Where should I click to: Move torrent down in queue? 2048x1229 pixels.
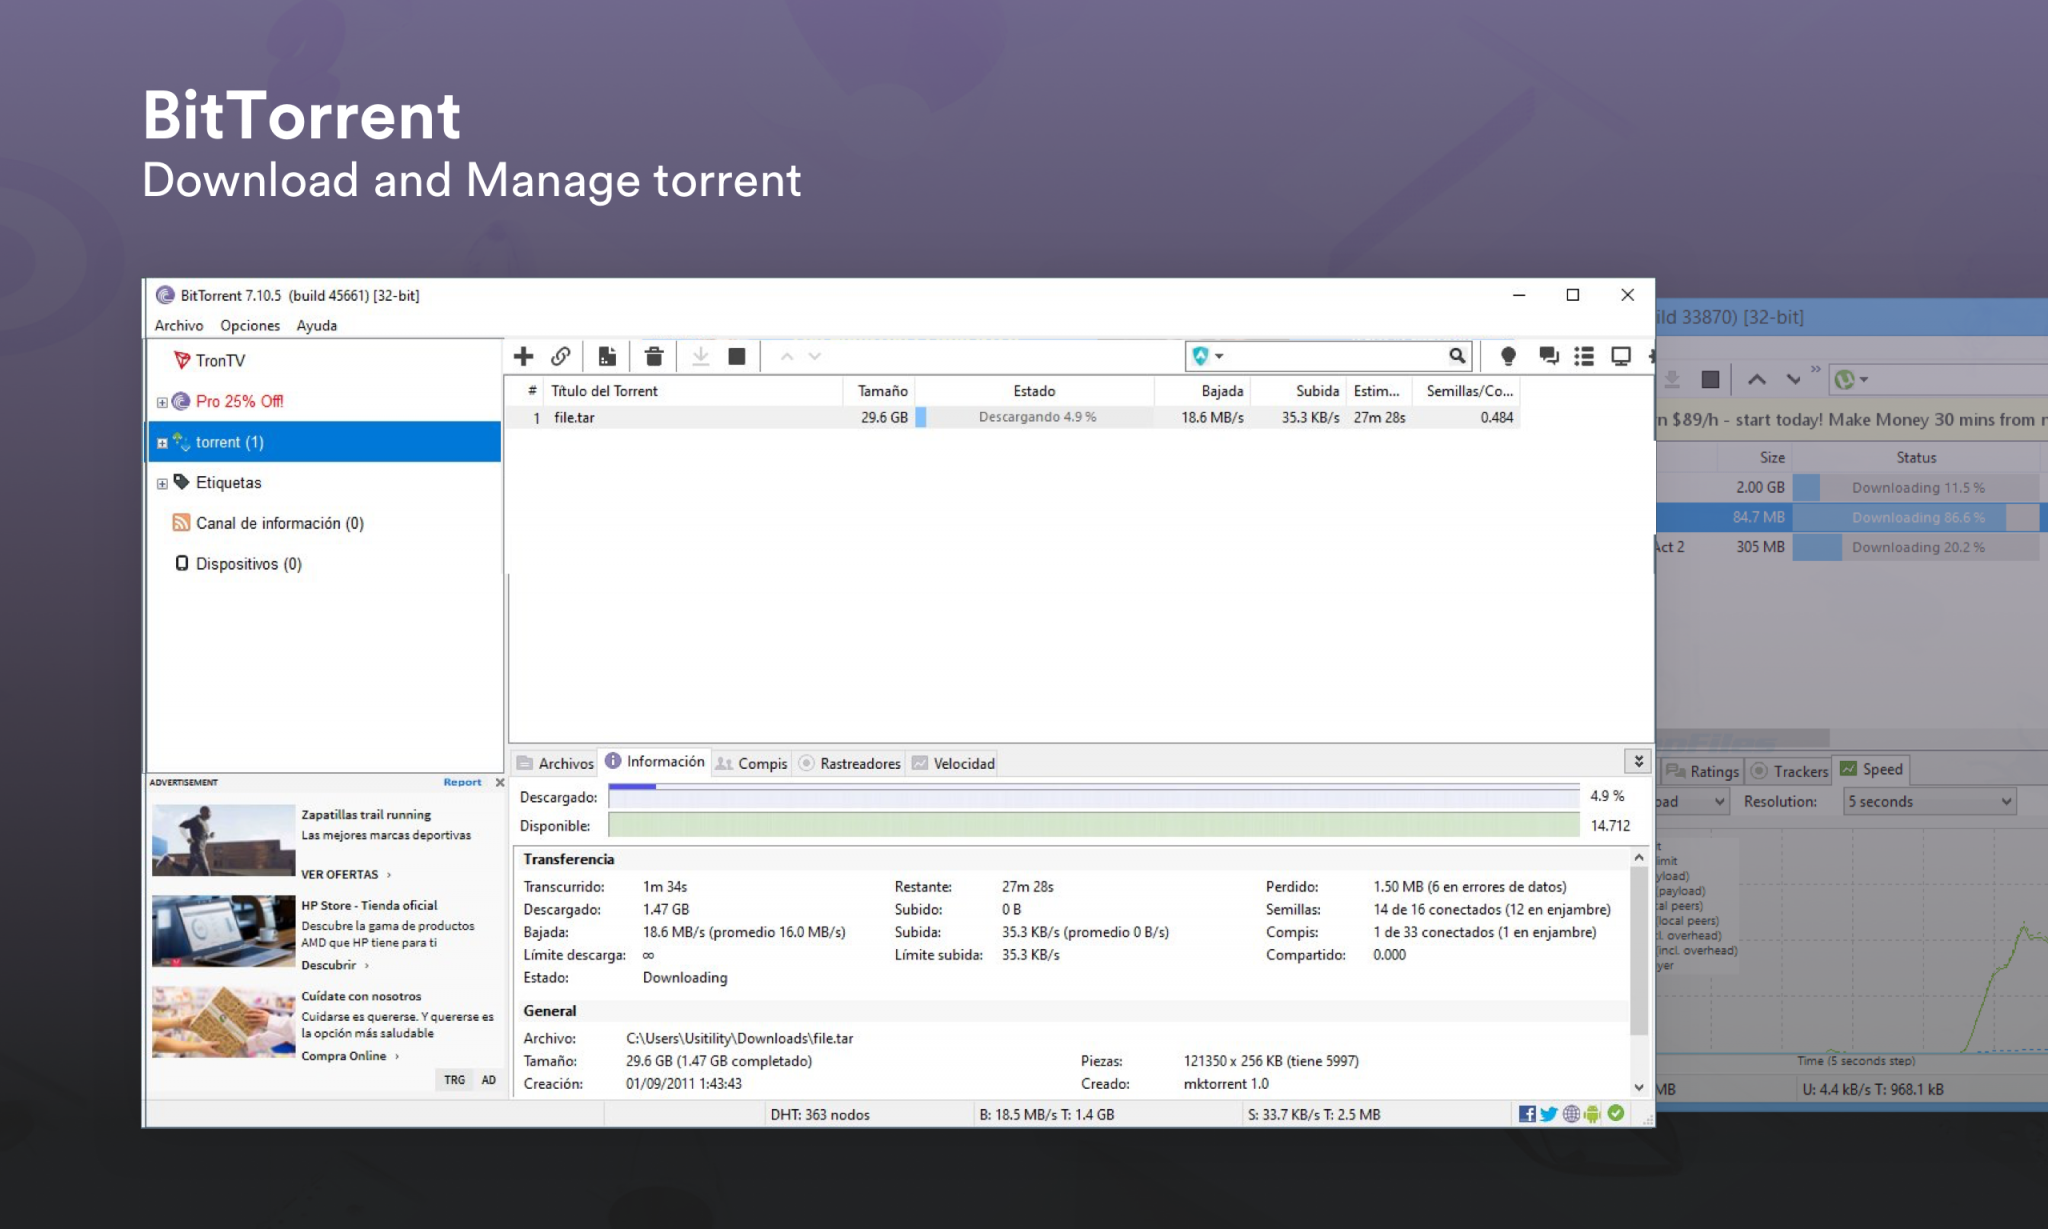tap(815, 356)
